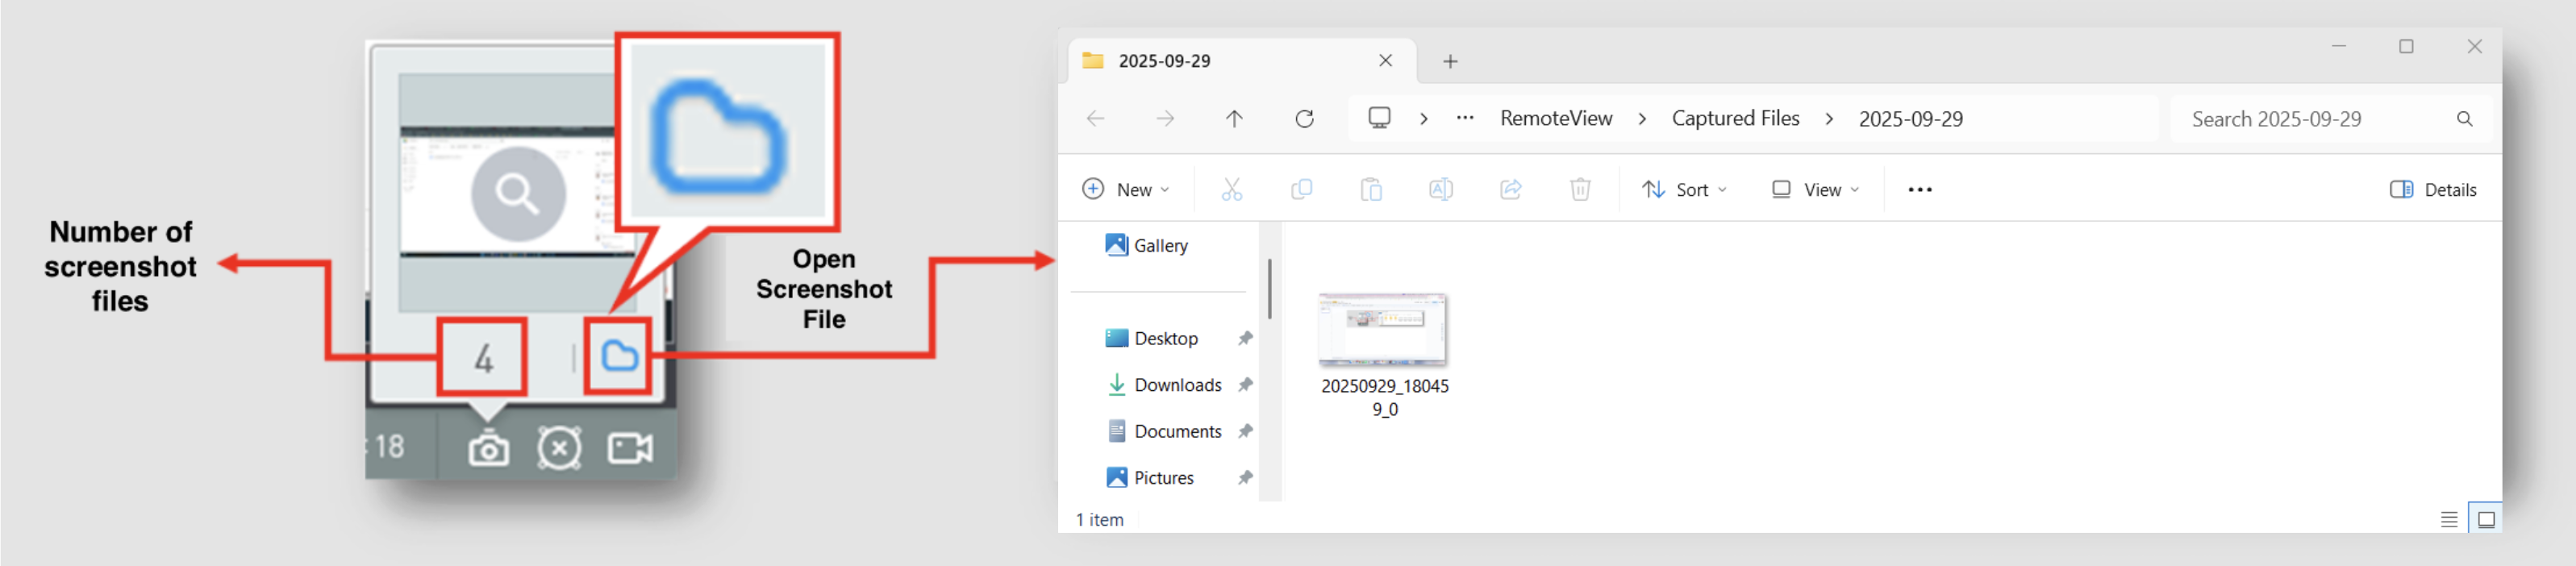Click the magnifier on screenshot preview
Image resolution: width=2576 pixels, height=566 pixels.
(x=518, y=194)
